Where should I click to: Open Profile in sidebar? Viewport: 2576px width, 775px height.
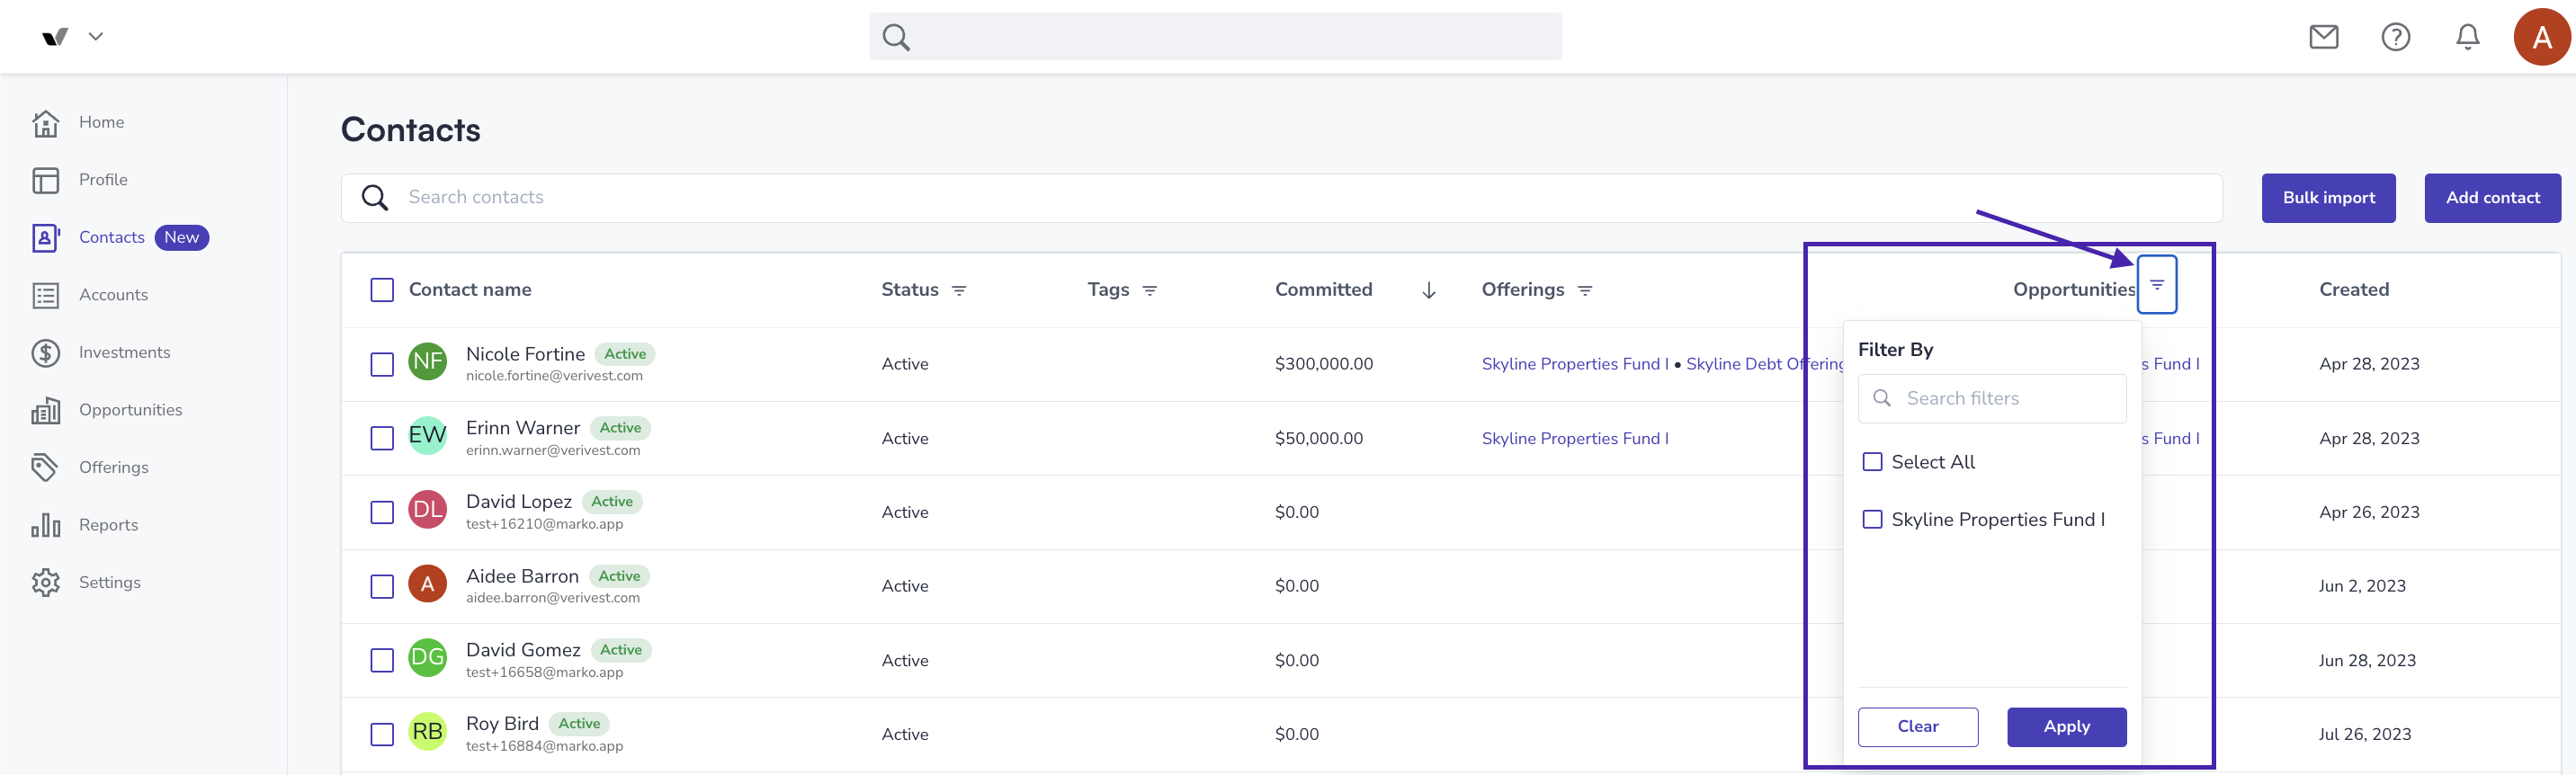coord(103,180)
